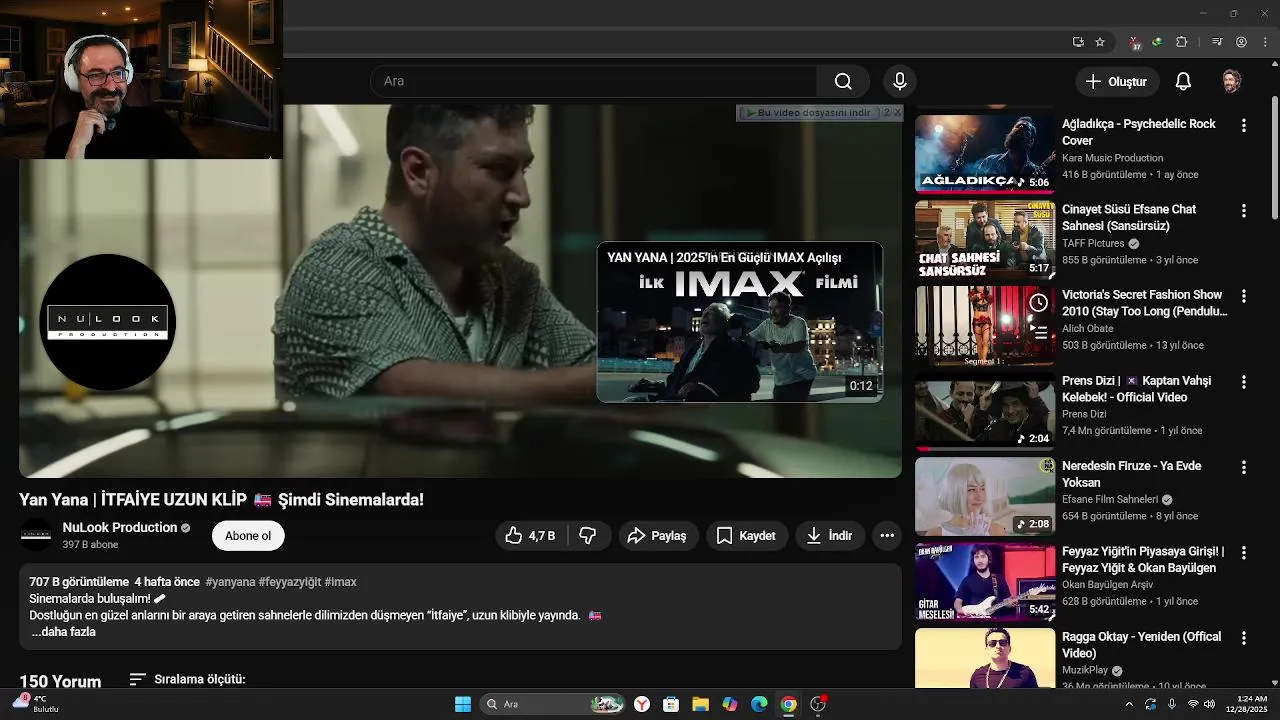Add Victoria's Secret video to queue

[1039, 332]
